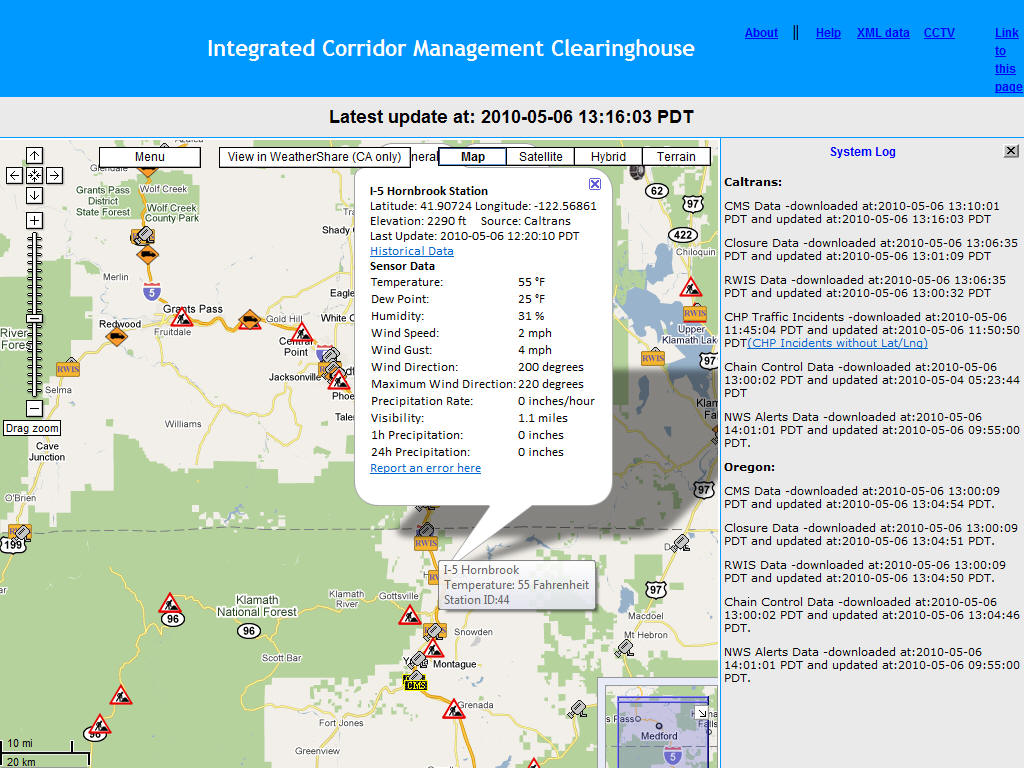Click 'Report an error here' link
This screenshot has height=768, width=1024.
pyautogui.click(x=425, y=468)
